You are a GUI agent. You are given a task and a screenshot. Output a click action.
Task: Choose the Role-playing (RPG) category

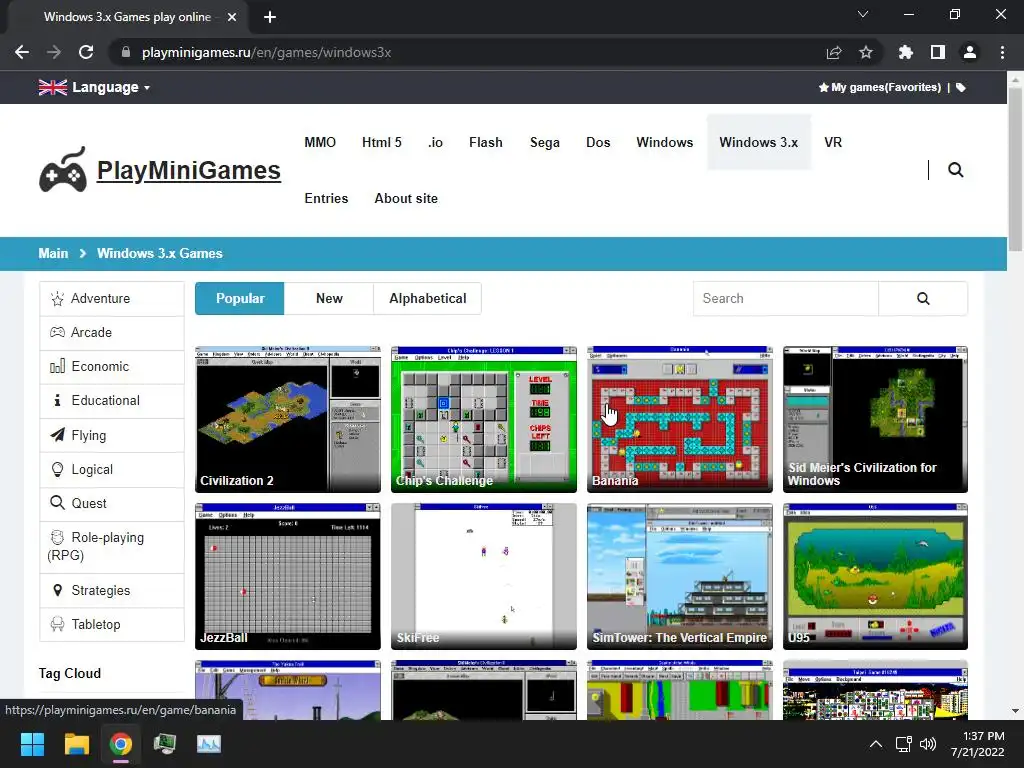click(112, 547)
